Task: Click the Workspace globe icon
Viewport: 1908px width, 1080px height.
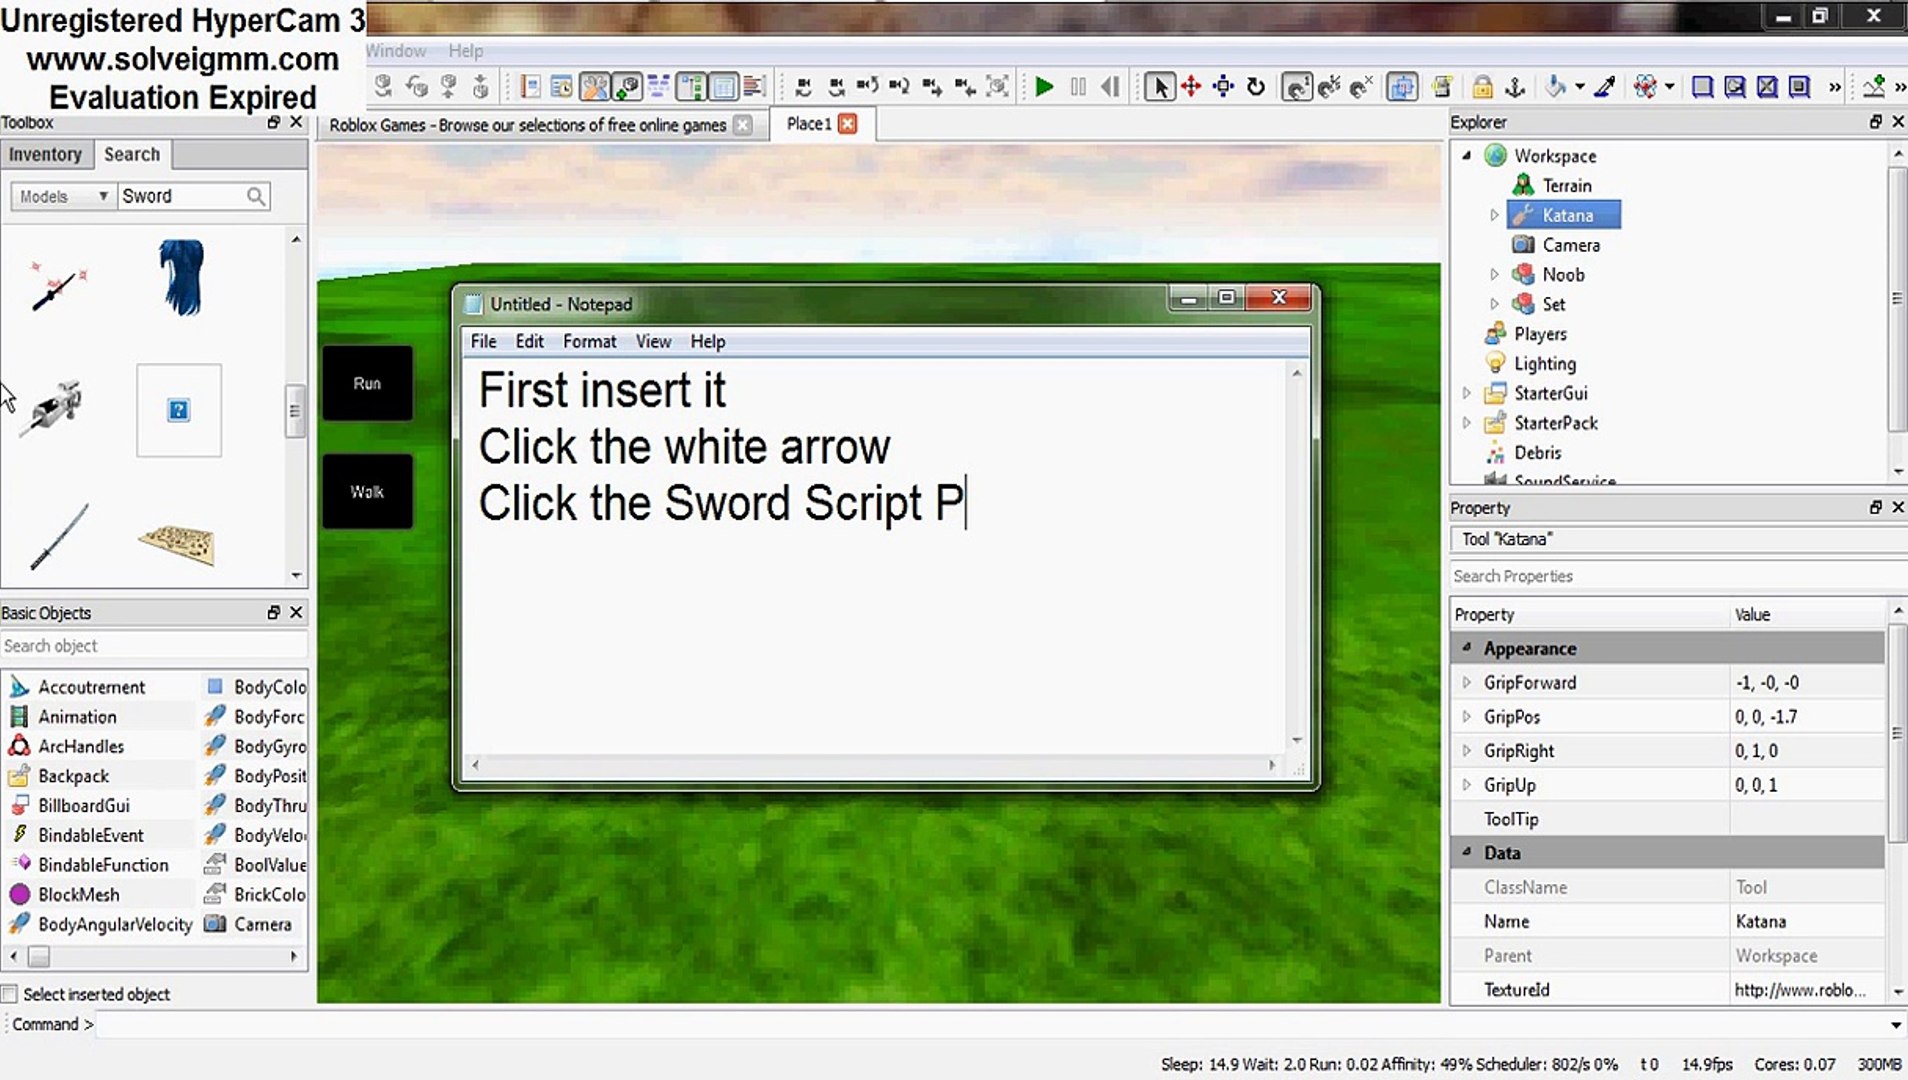Action: tap(1496, 155)
